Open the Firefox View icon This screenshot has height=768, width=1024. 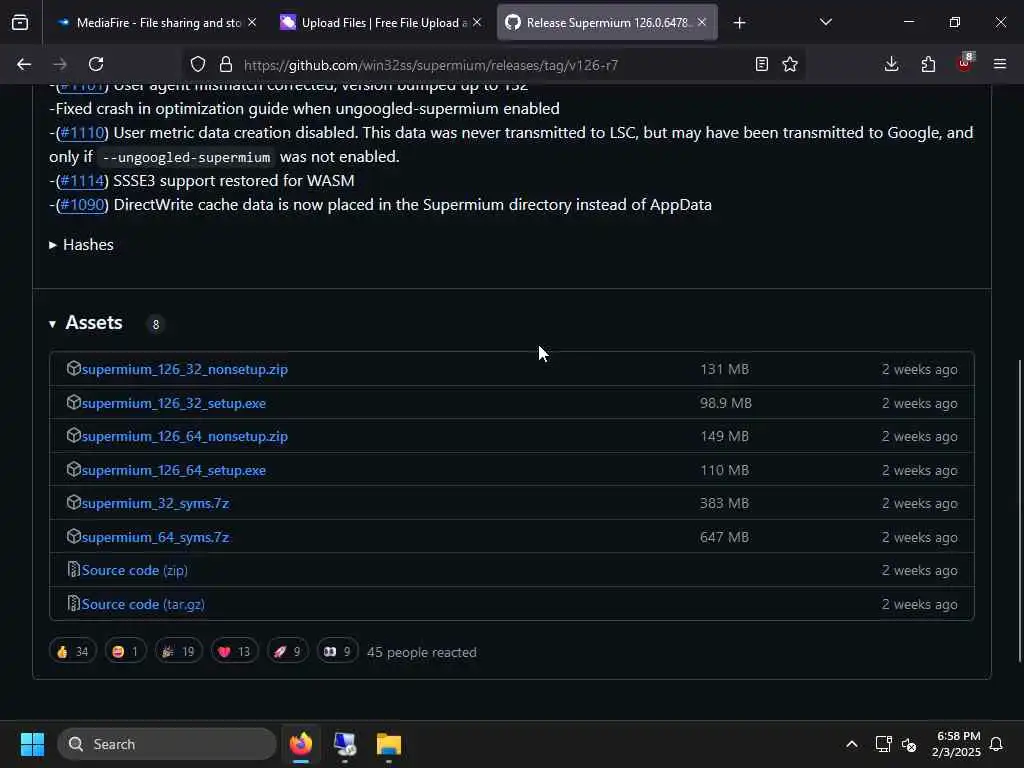pos(20,22)
